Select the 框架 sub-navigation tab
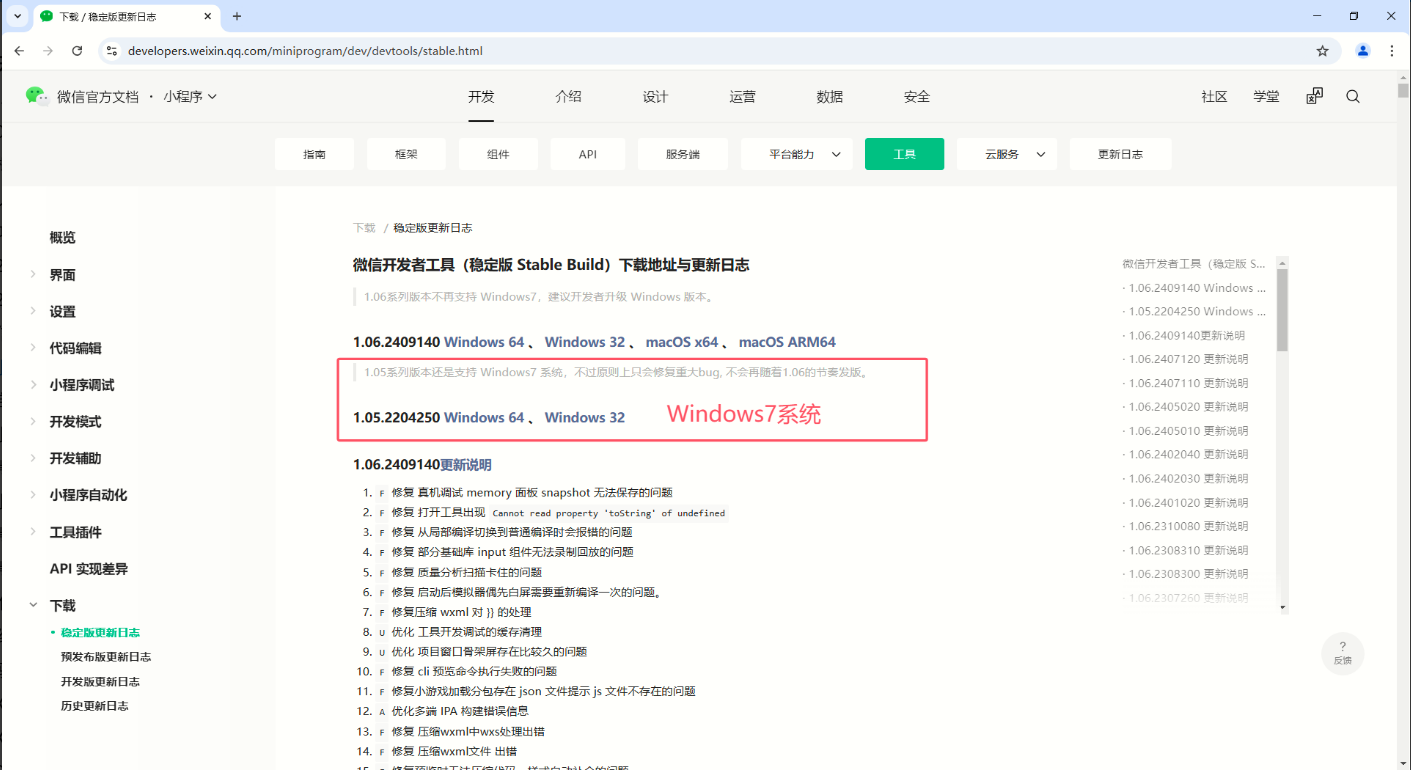 [406, 154]
